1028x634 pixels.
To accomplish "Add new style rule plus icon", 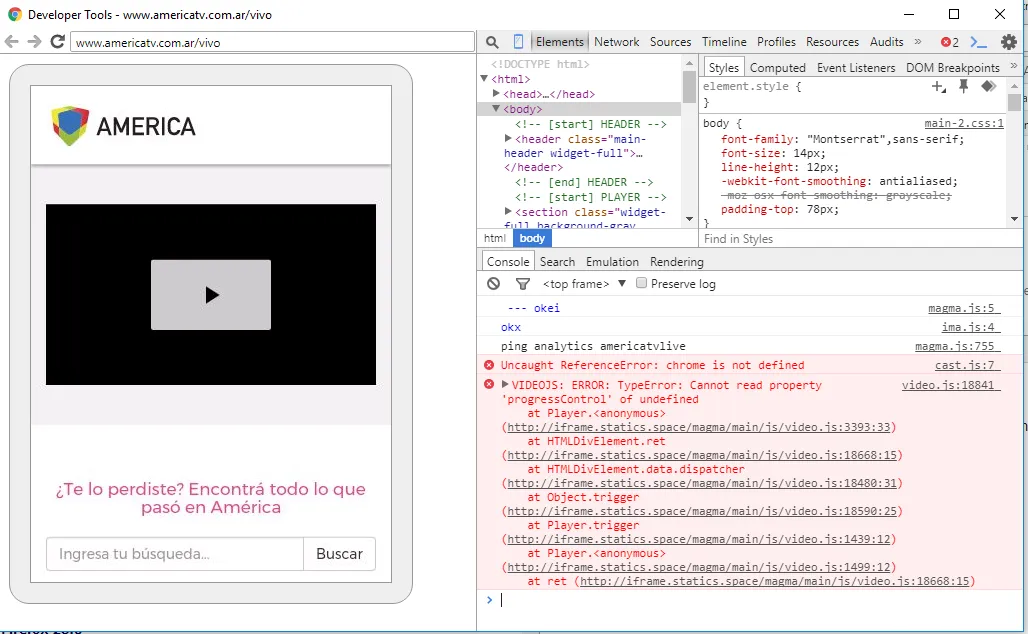I will click(939, 87).
